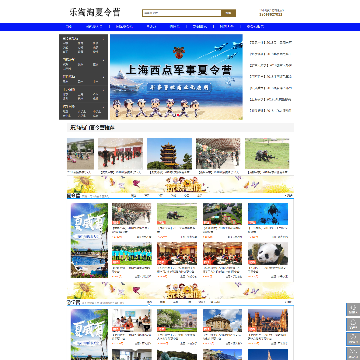Open the Gothic spires at sunset card

268,320
